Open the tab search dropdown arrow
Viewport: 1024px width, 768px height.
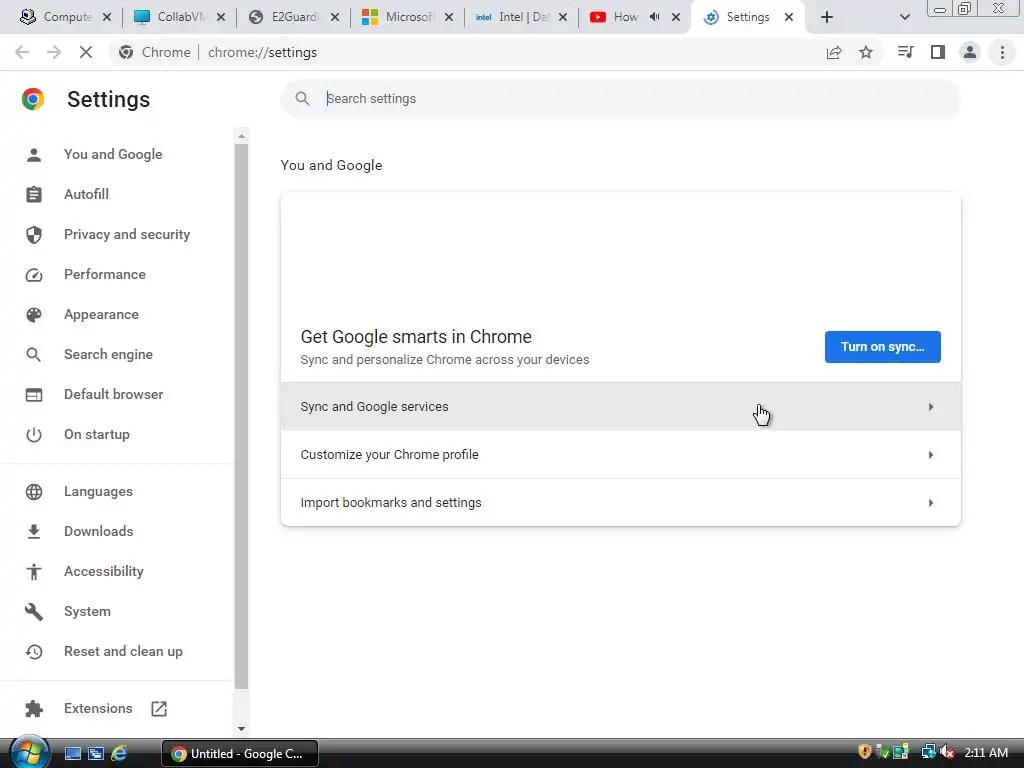(904, 18)
